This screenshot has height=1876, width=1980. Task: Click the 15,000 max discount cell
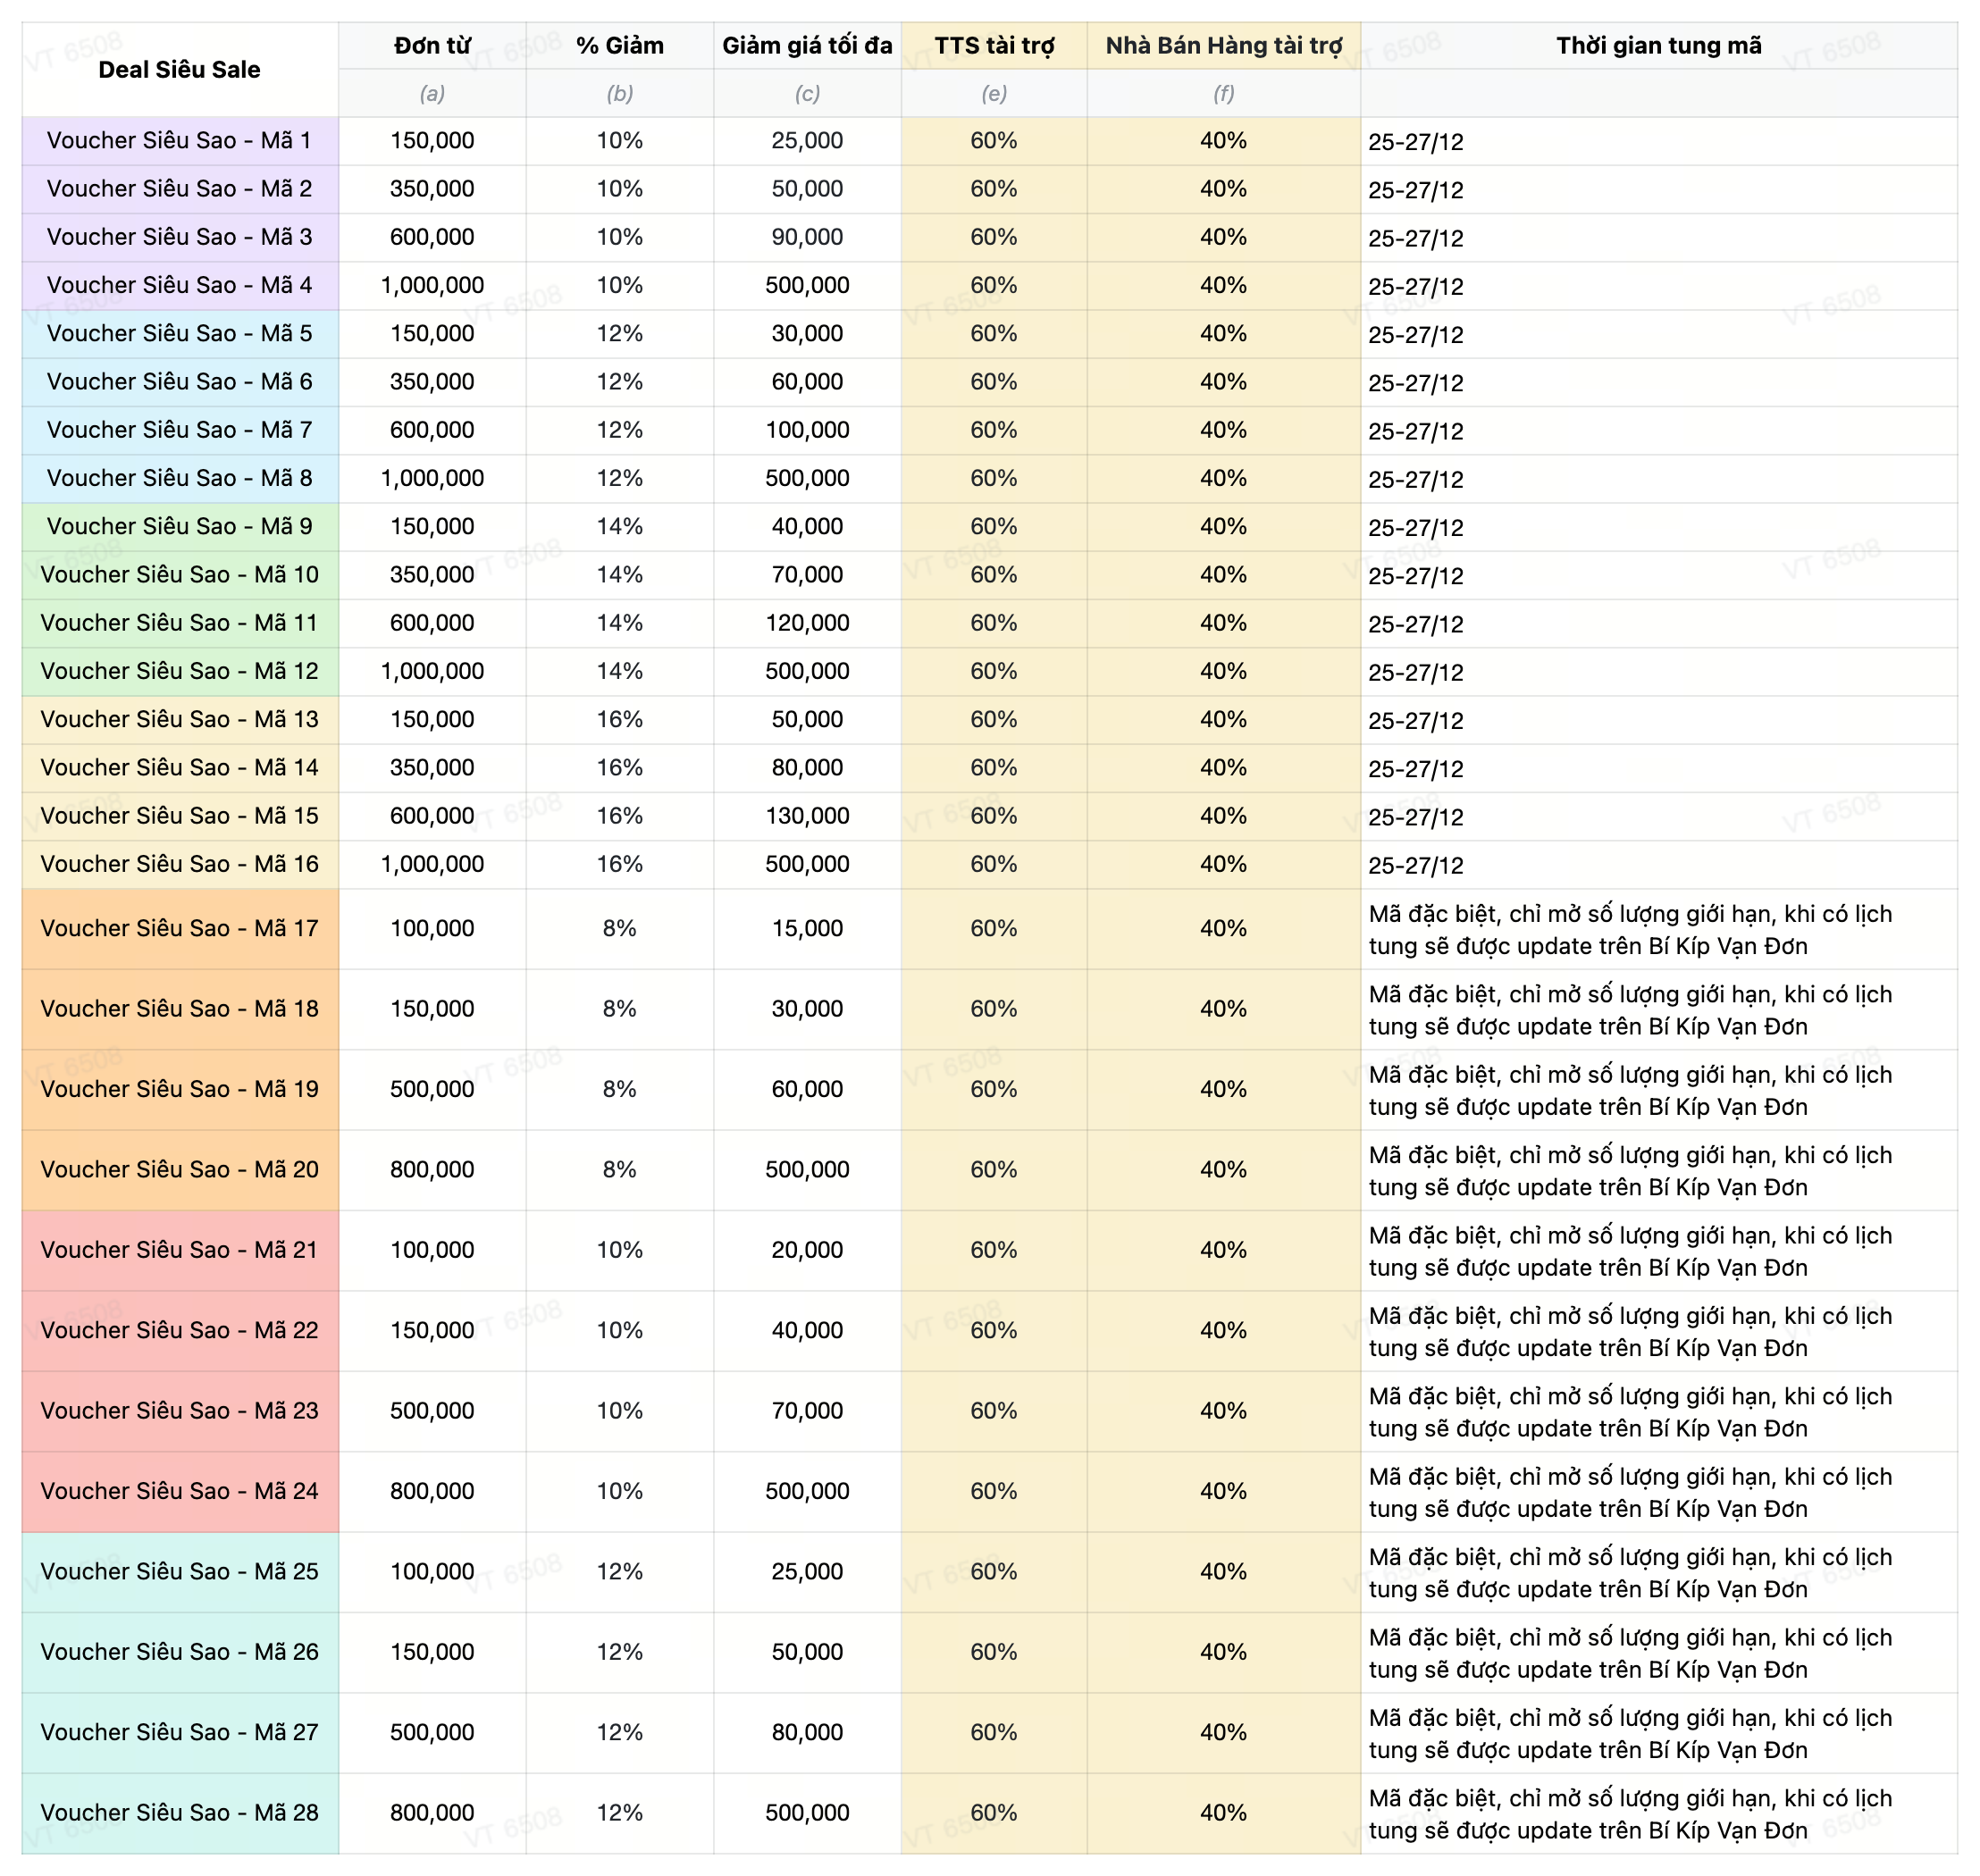pyautogui.click(x=806, y=928)
